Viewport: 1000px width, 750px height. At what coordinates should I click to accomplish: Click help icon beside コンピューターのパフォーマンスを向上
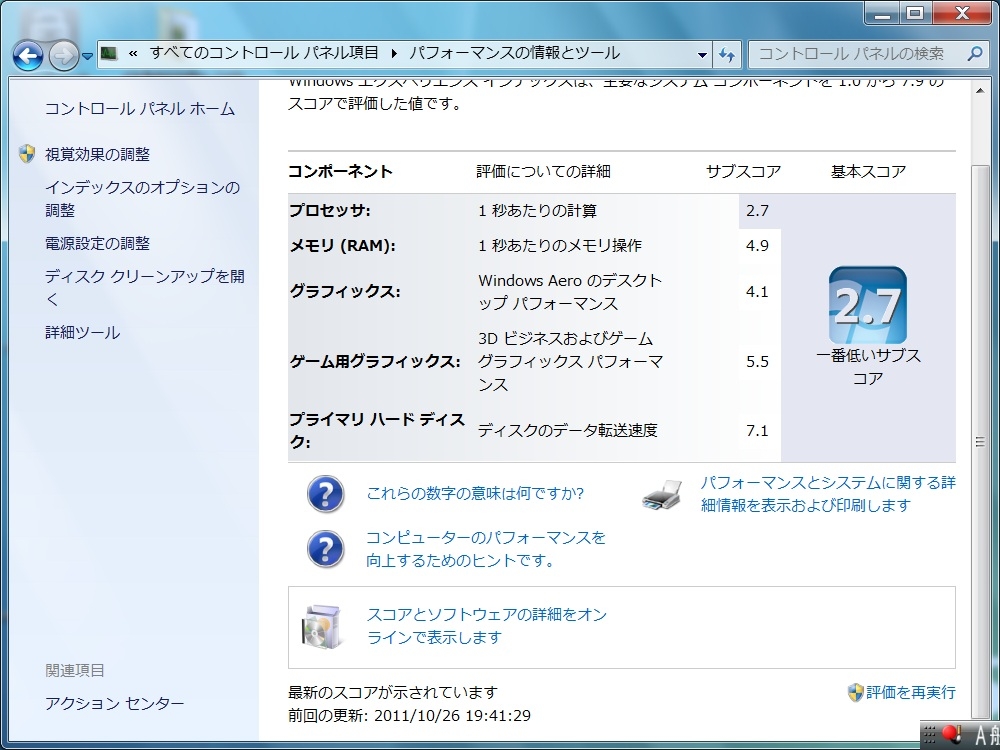(x=325, y=549)
